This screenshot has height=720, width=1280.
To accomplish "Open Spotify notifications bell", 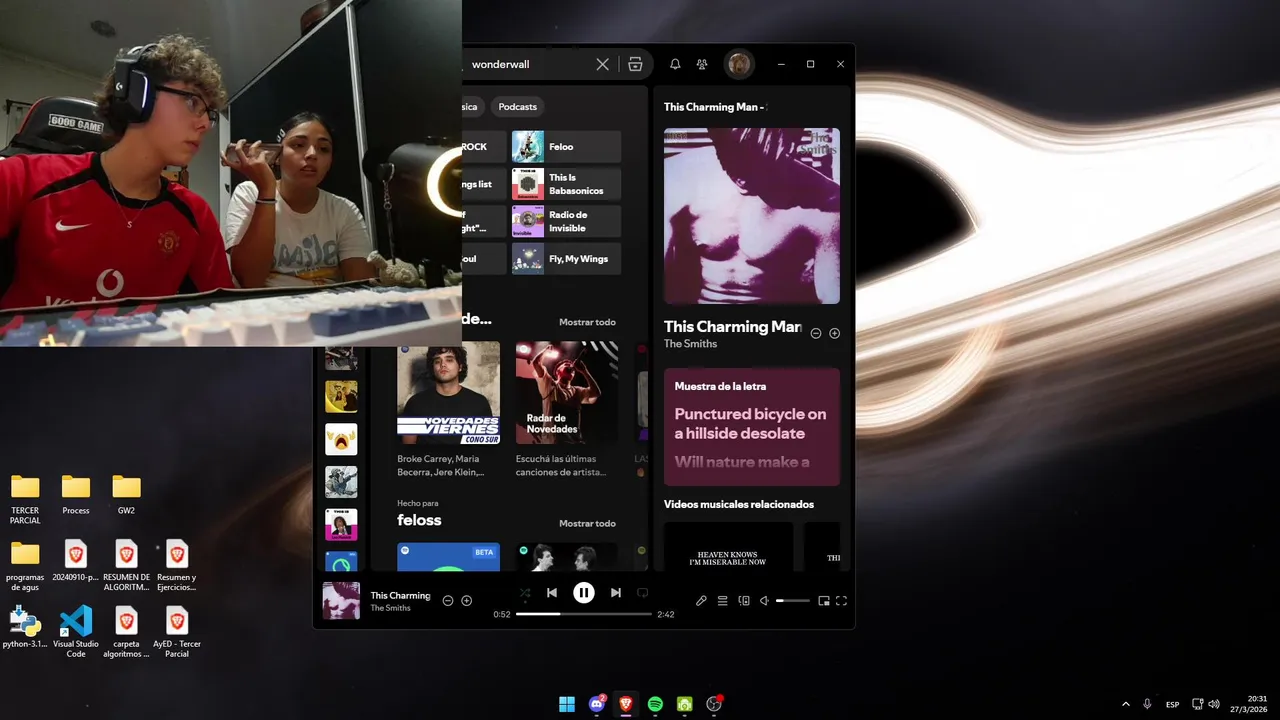I will [675, 64].
